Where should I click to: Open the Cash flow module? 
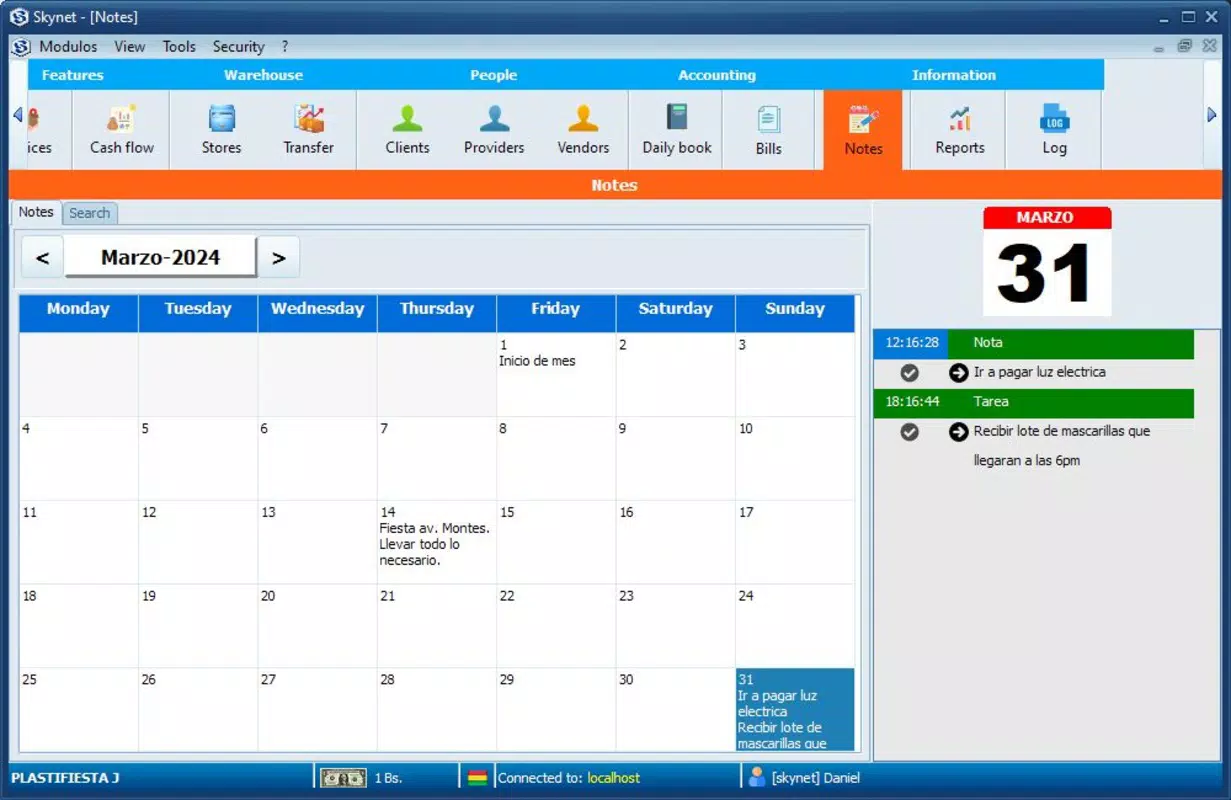coord(121,130)
